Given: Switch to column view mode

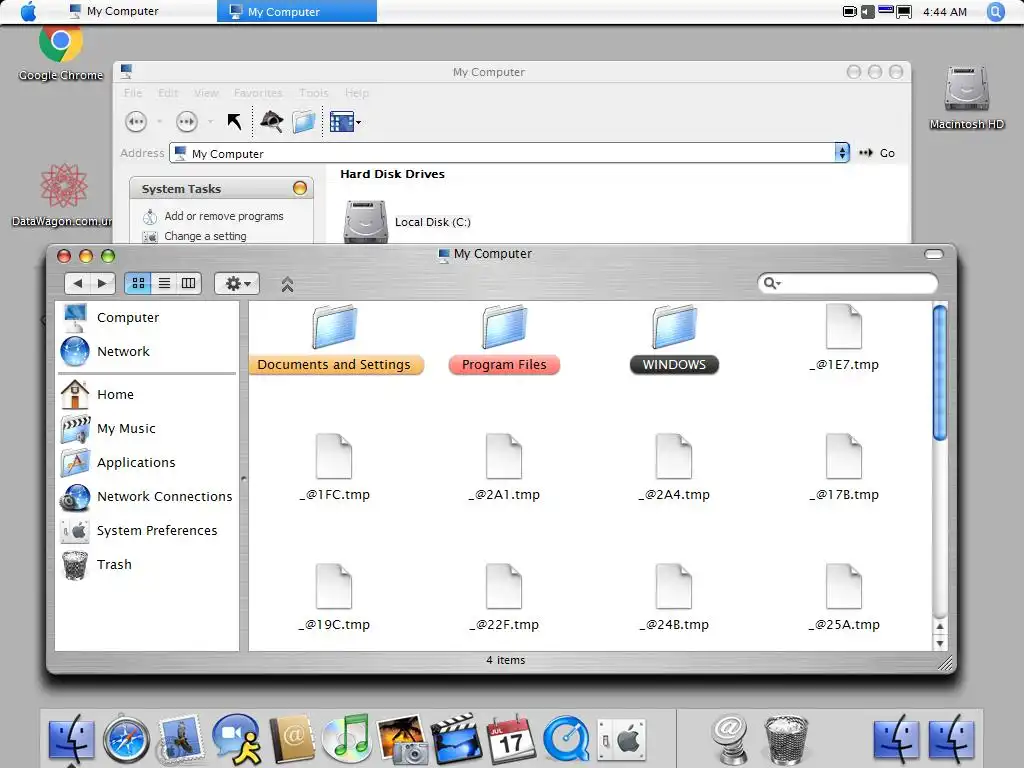Looking at the screenshot, I should coord(189,283).
